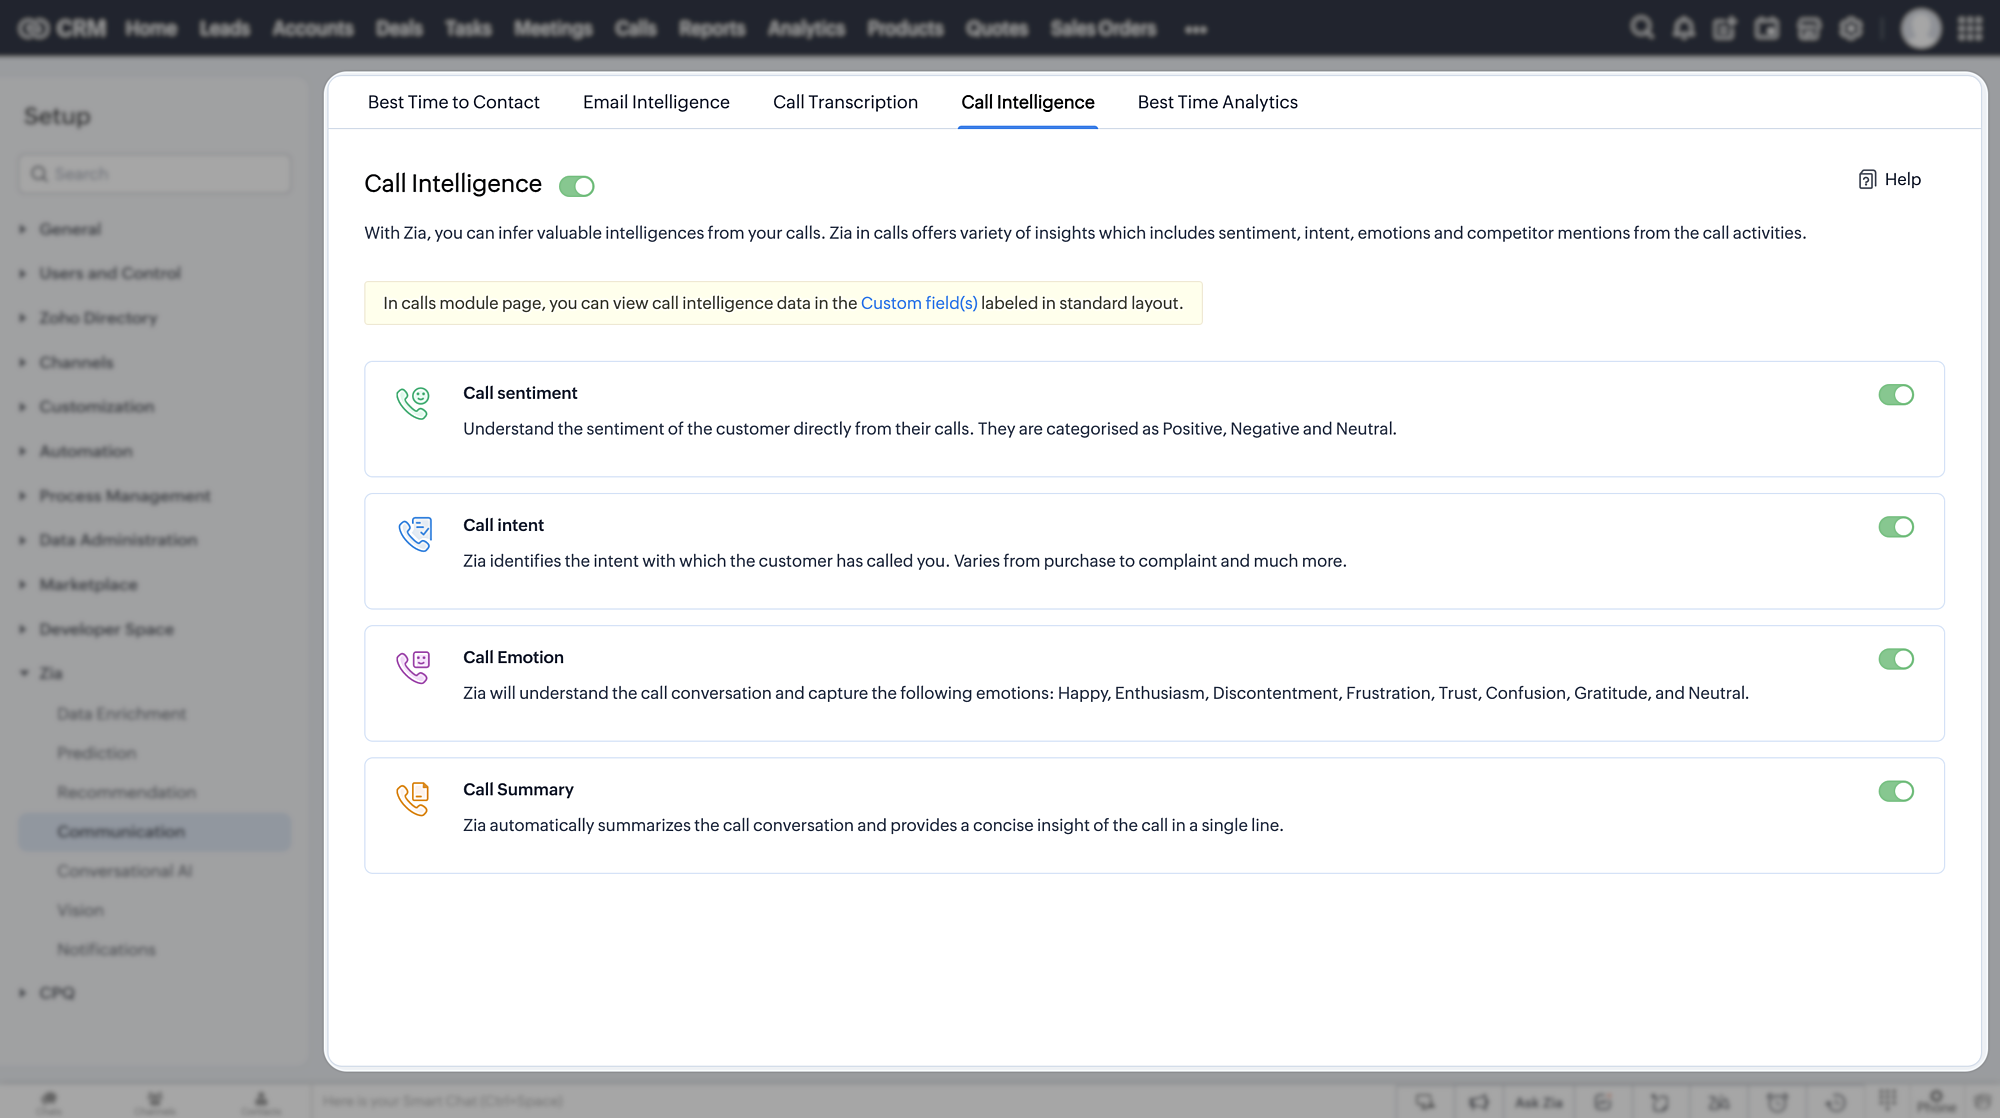This screenshot has height=1118, width=2000.
Task: Click the Call intent phone icon
Action: (x=414, y=534)
